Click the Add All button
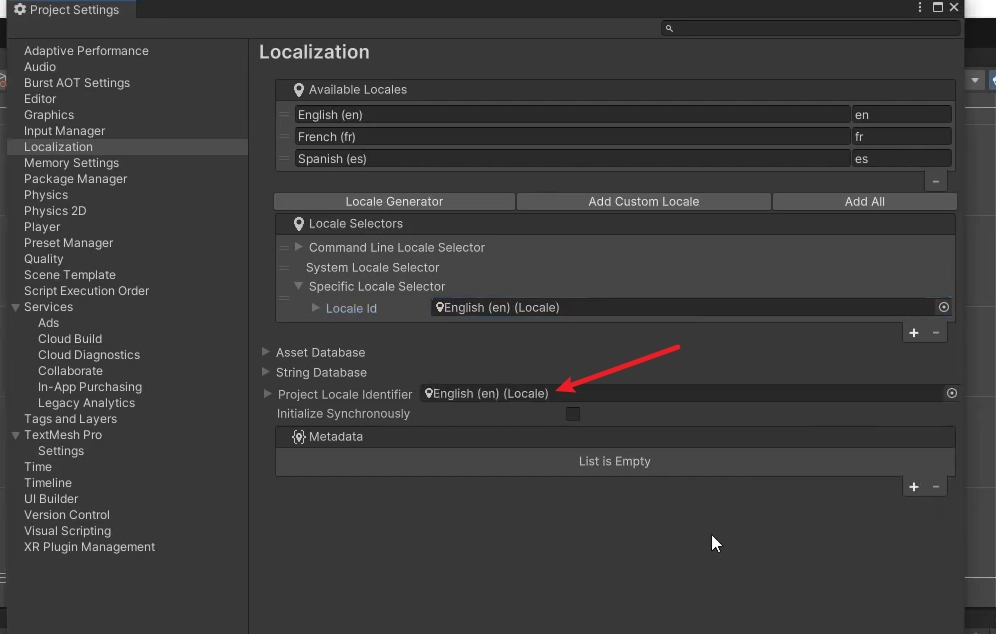 coord(865,201)
